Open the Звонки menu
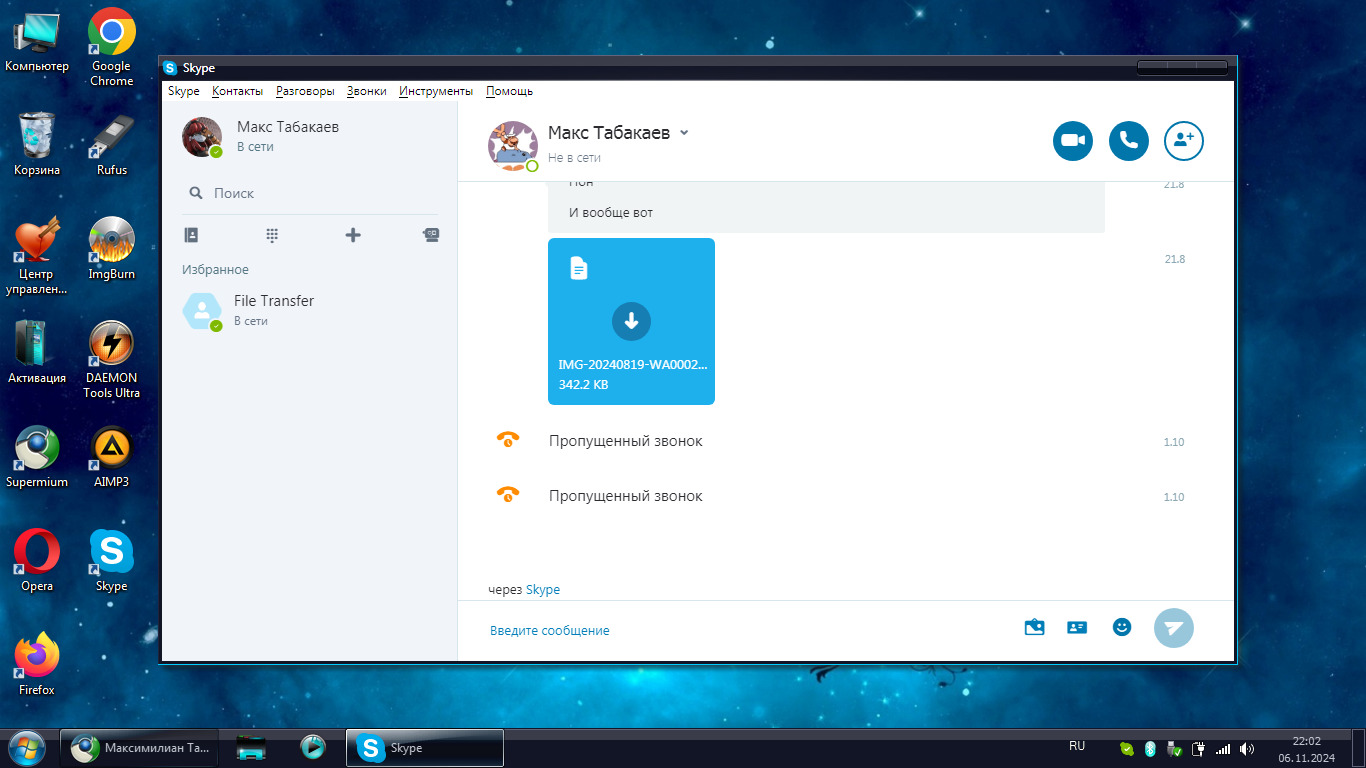 point(367,91)
